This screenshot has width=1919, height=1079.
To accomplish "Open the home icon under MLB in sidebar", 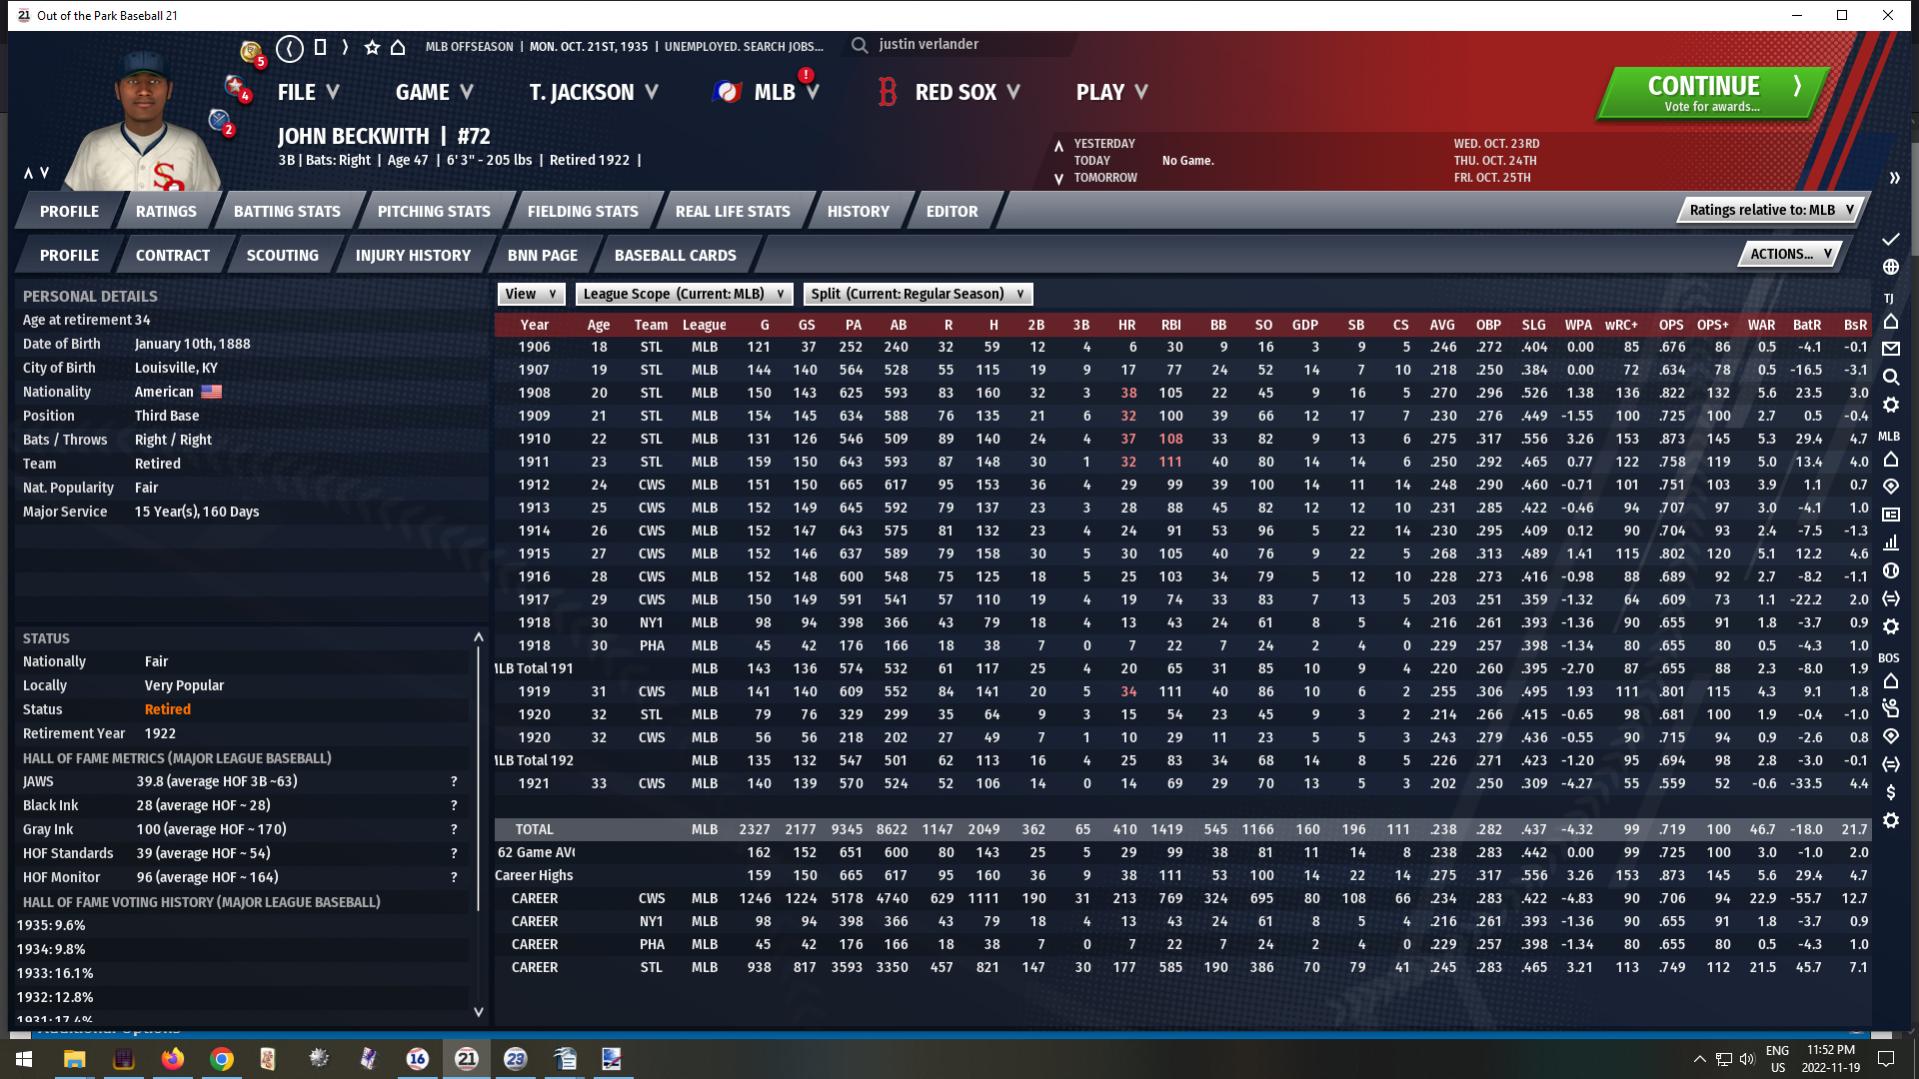I will point(1890,459).
